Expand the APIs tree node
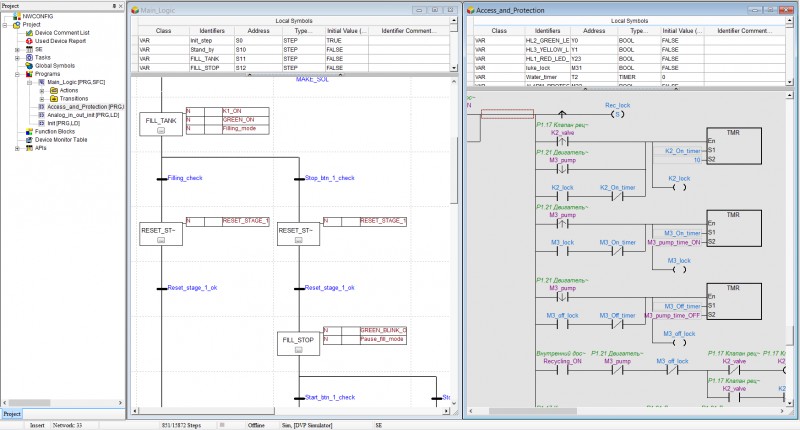This screenshot has height=430, width=800. (17, 147)
